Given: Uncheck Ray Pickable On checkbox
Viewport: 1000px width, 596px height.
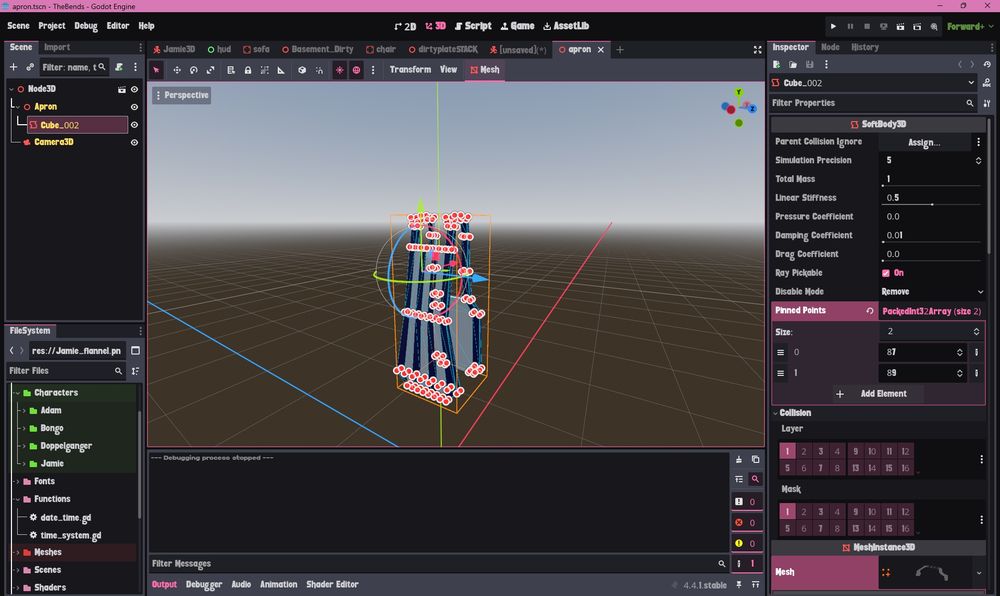Looking at the screenshot, I should pyautogui.click(x=886, y=273).
